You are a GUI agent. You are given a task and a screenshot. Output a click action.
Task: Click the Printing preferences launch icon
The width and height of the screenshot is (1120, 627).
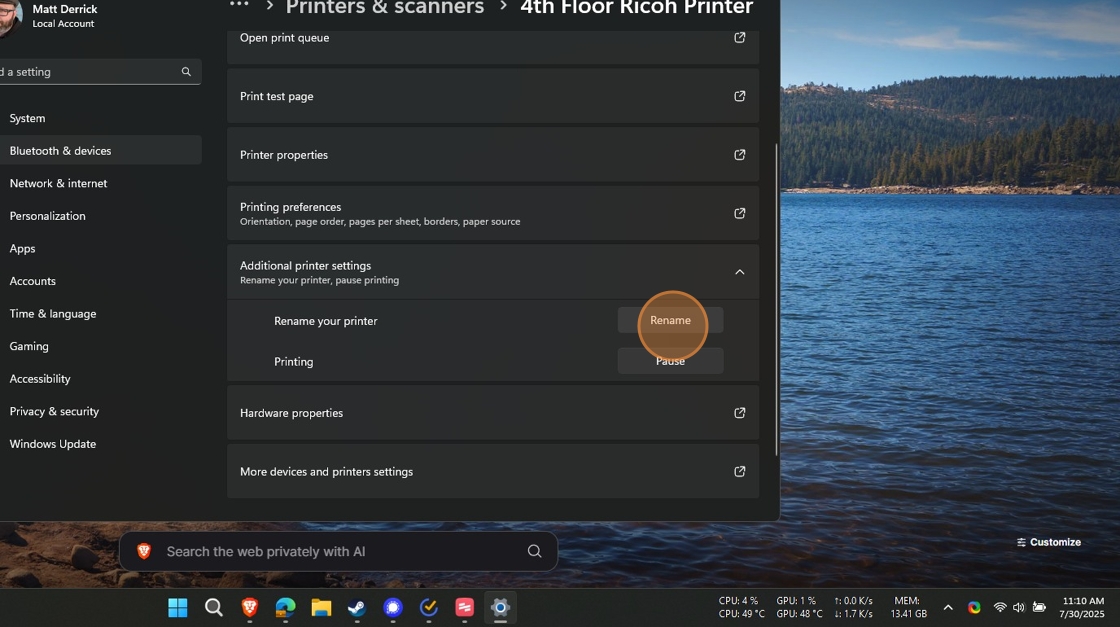[x=739, y=213]
